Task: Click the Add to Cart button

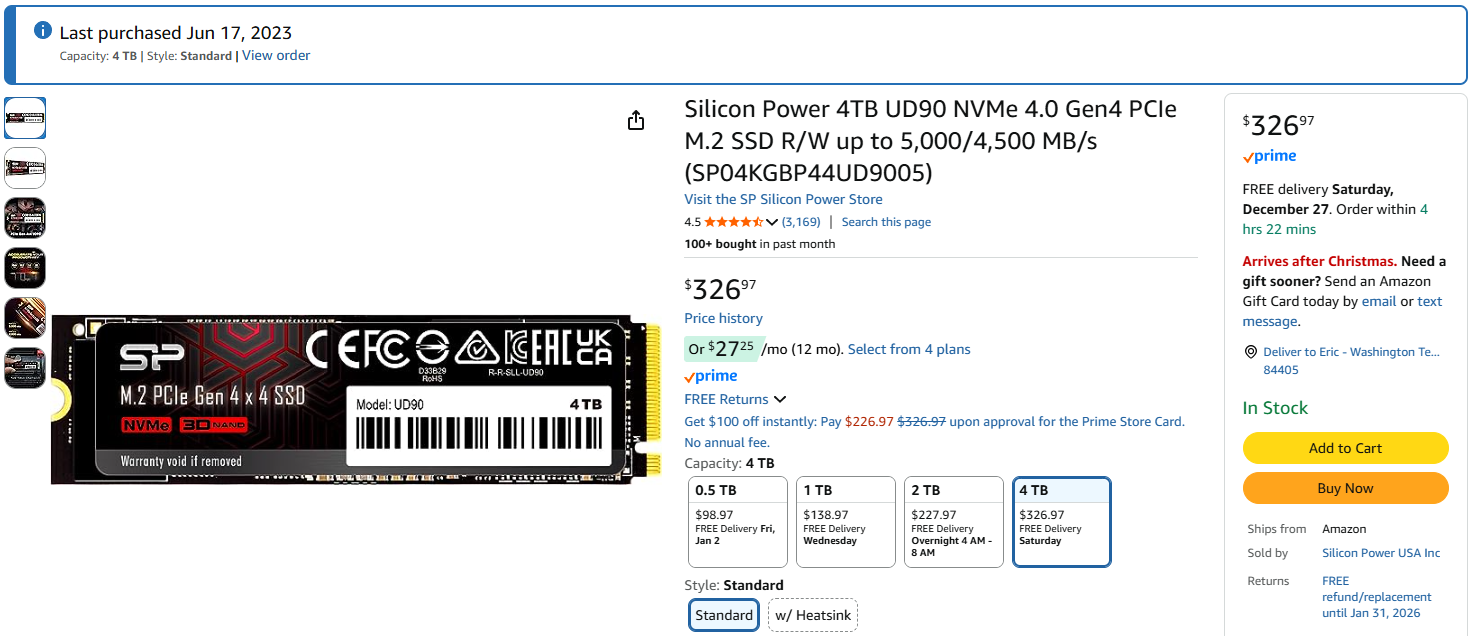Action: pos(1345,448)
